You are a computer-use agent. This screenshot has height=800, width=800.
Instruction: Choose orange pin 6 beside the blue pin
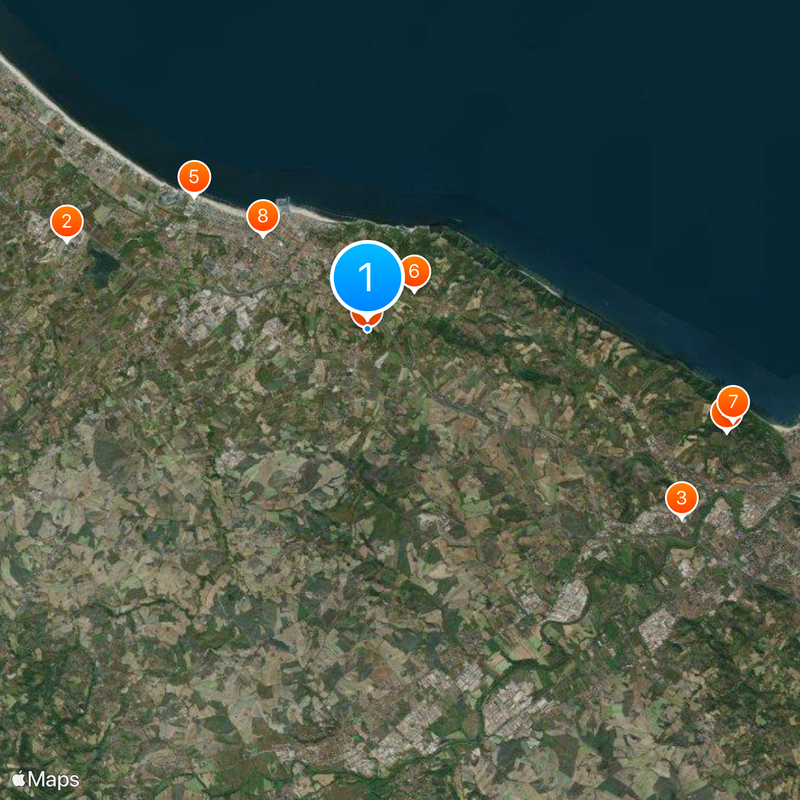click(x=415, y=272)
